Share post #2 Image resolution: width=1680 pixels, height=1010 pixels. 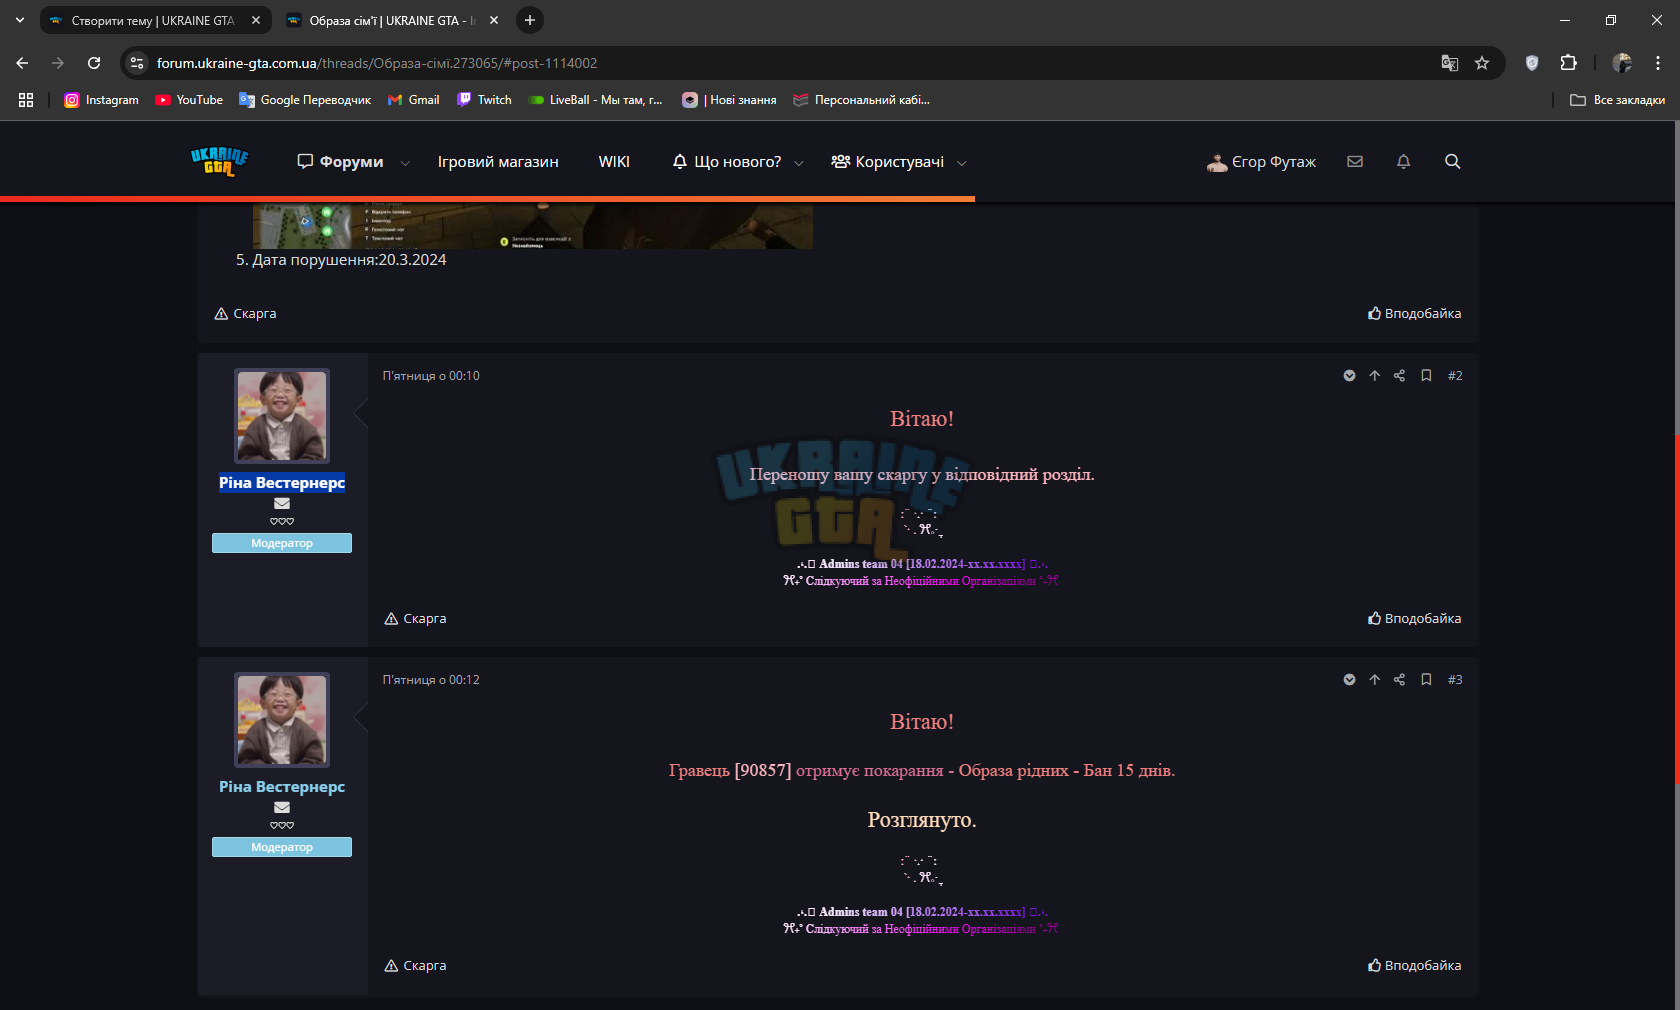click(1400, 376)
